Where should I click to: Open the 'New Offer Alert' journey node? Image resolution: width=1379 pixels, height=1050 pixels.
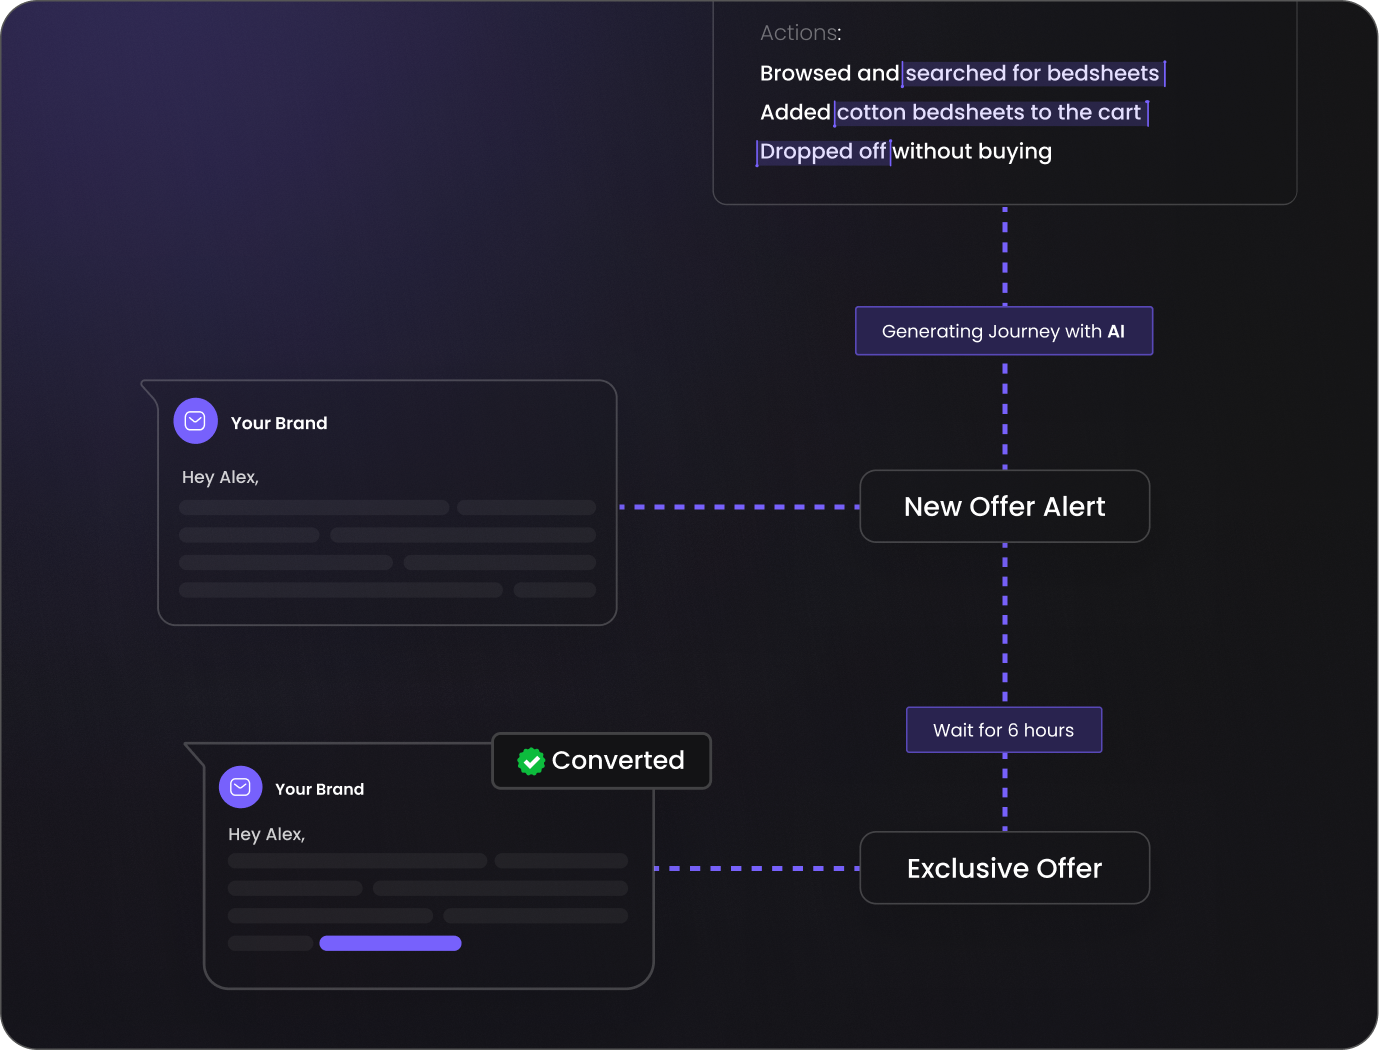[1004, 506]
